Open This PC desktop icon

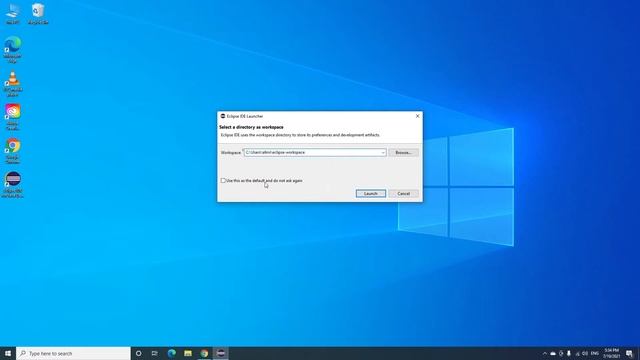click(x=13, y=13)
